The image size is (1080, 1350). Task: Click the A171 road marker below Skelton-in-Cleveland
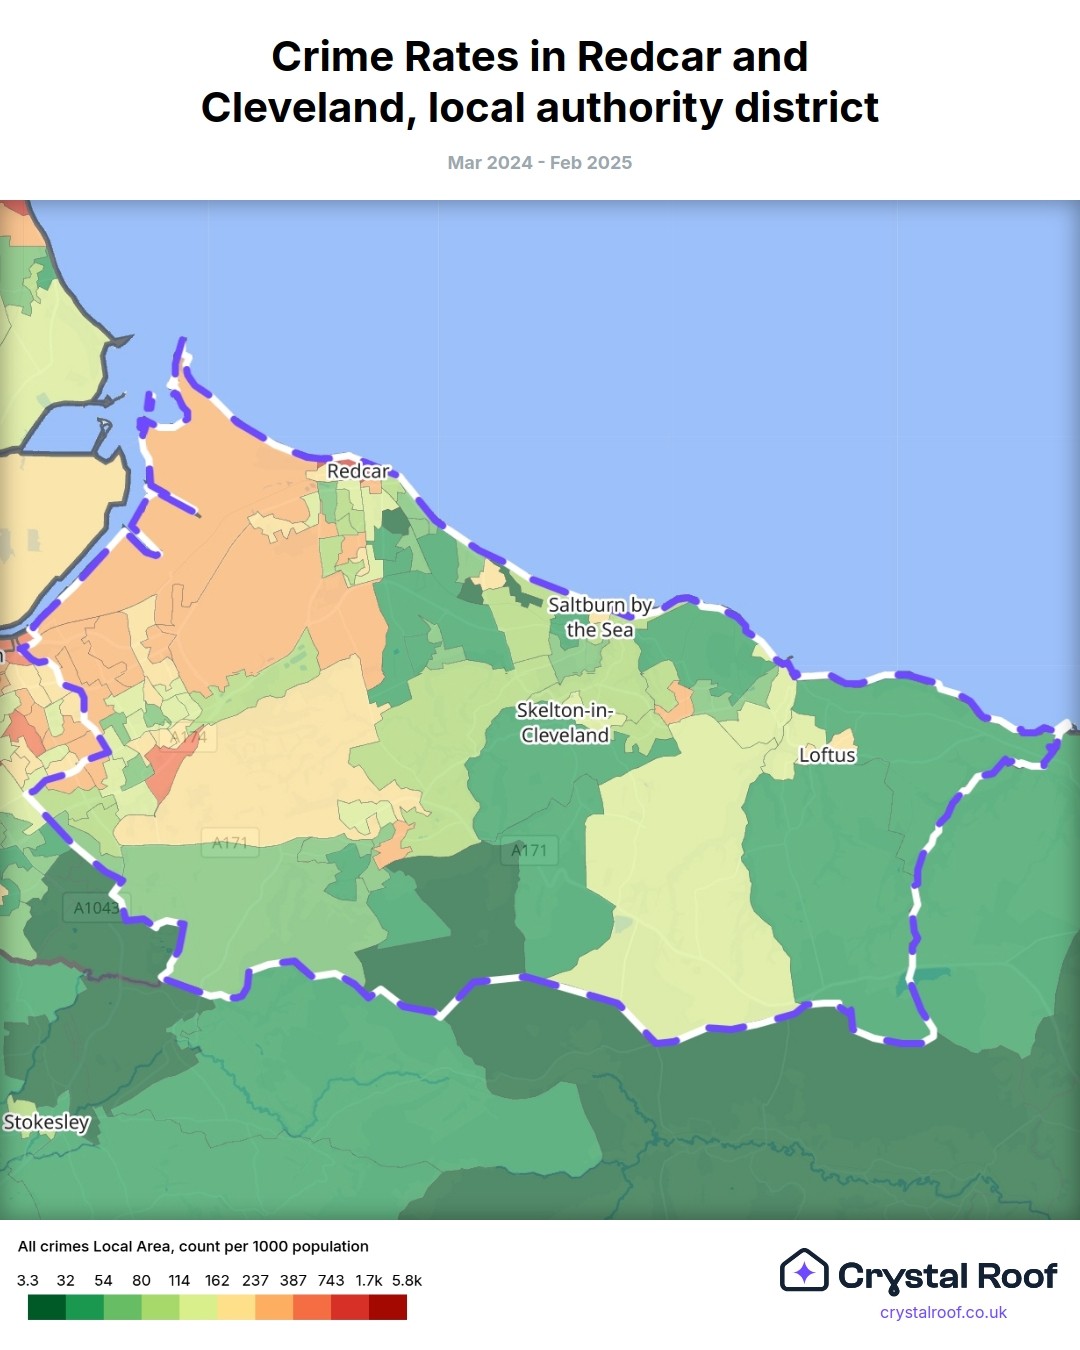(529, 850)
